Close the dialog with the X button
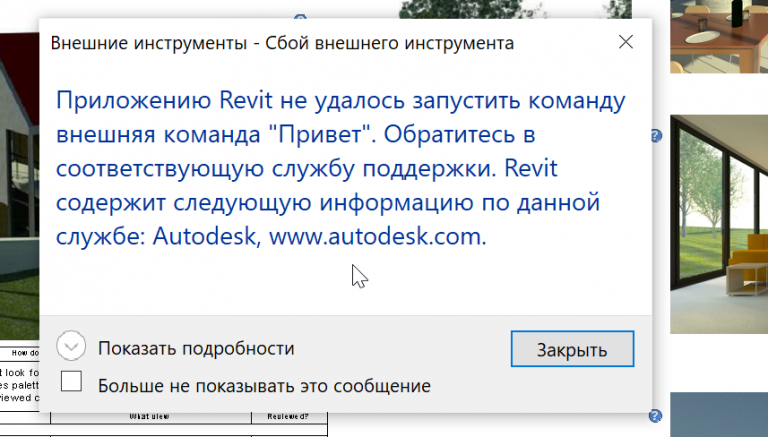Image resolution: width=768 pixels, height=437 pixels. tap(625, 42)
